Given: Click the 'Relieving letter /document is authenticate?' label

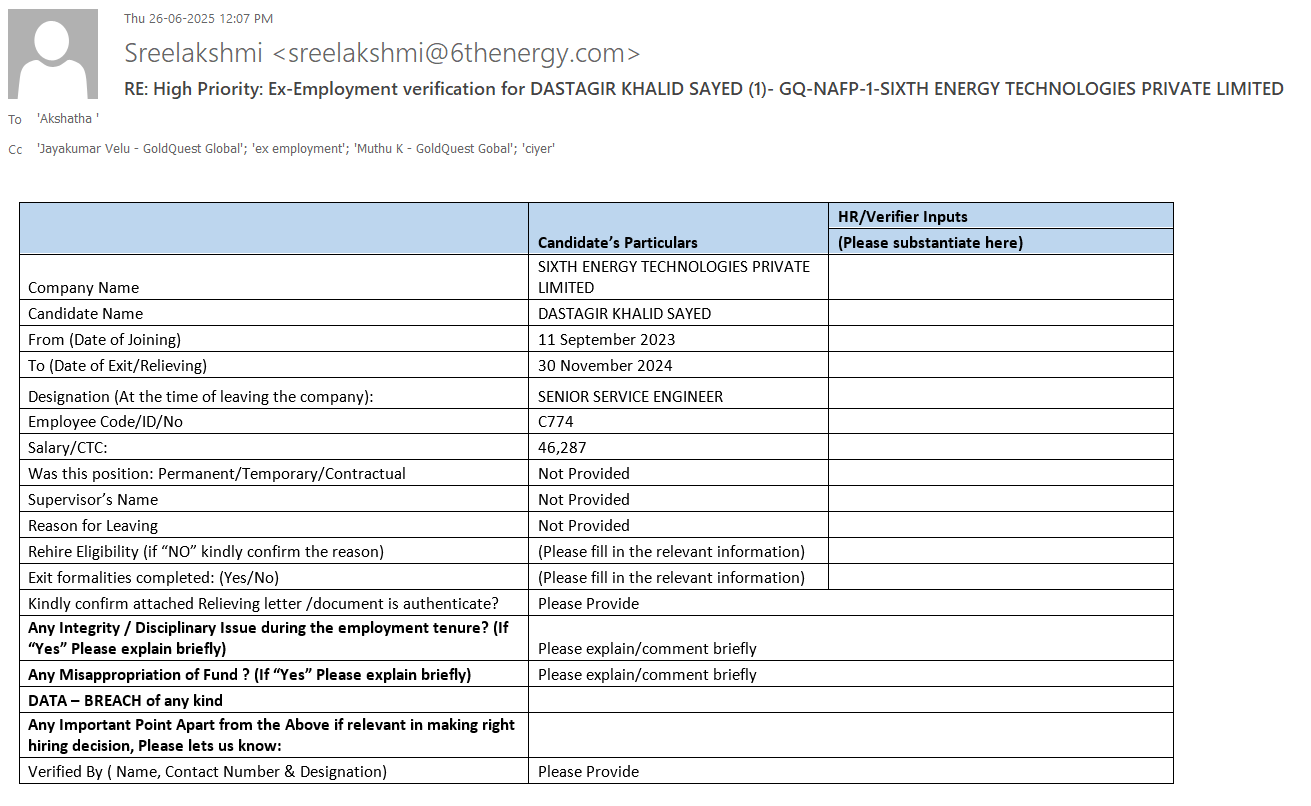Looking at the screenshot, I should click(264, 604).
